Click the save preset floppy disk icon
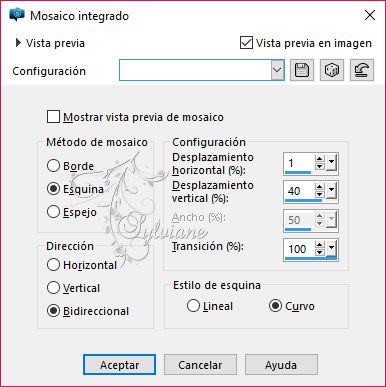This screenshot has height=387, width=386. pos(302,70)
